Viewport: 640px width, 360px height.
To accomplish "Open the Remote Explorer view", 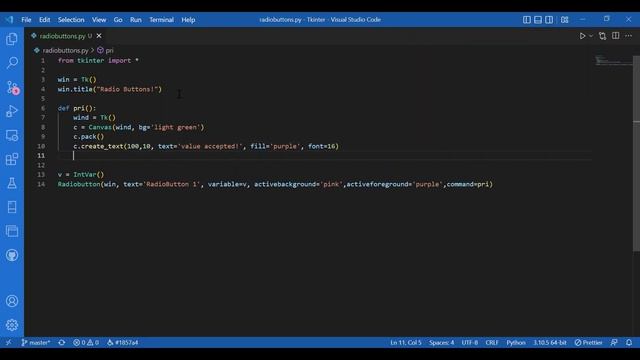I will [x=12, y=135].
